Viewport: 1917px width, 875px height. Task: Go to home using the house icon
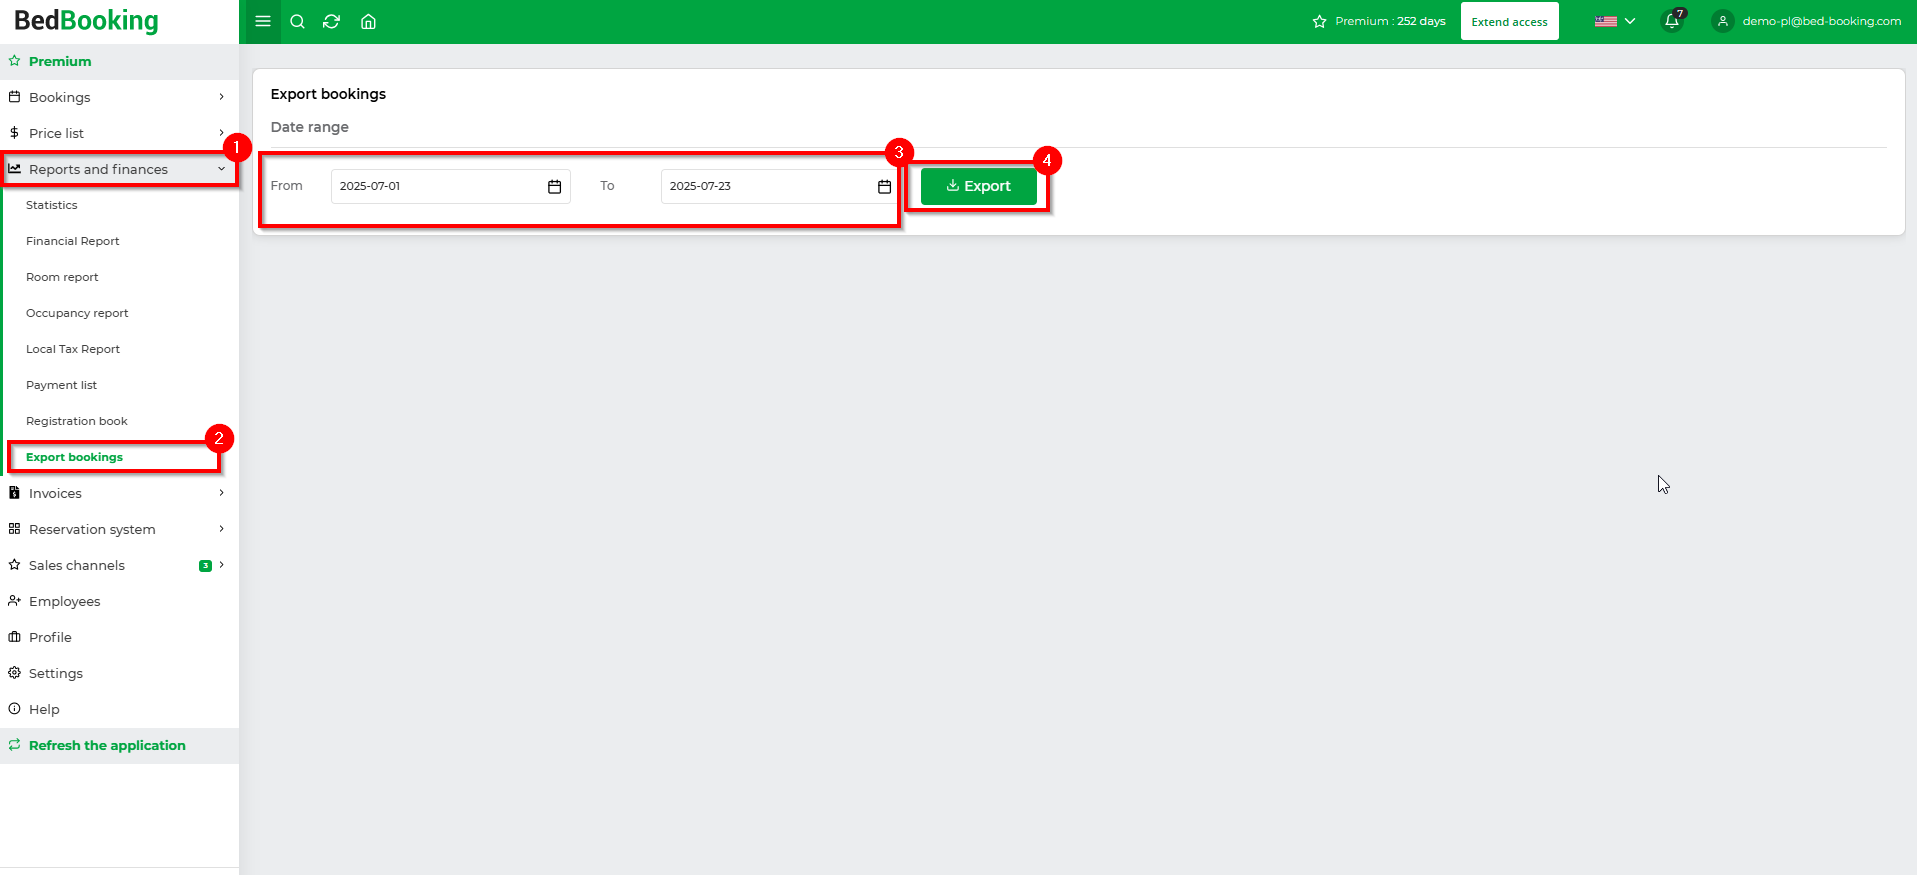pyautogui.click(x=368, y=21)
